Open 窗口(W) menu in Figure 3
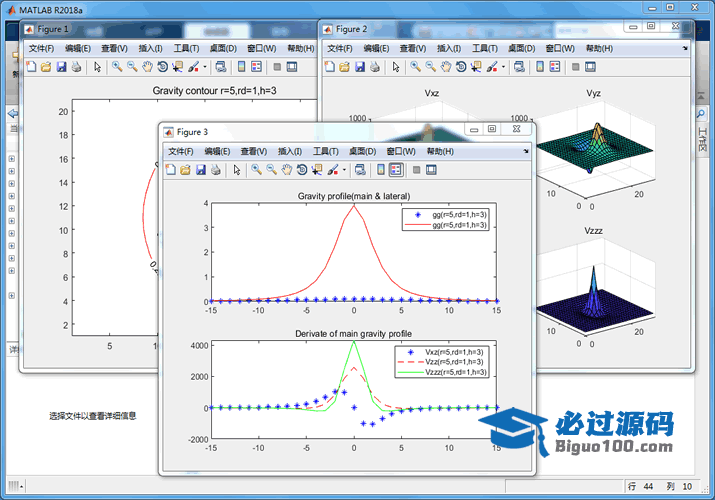Viewport: 715px width, 500px height. (401, 151)
